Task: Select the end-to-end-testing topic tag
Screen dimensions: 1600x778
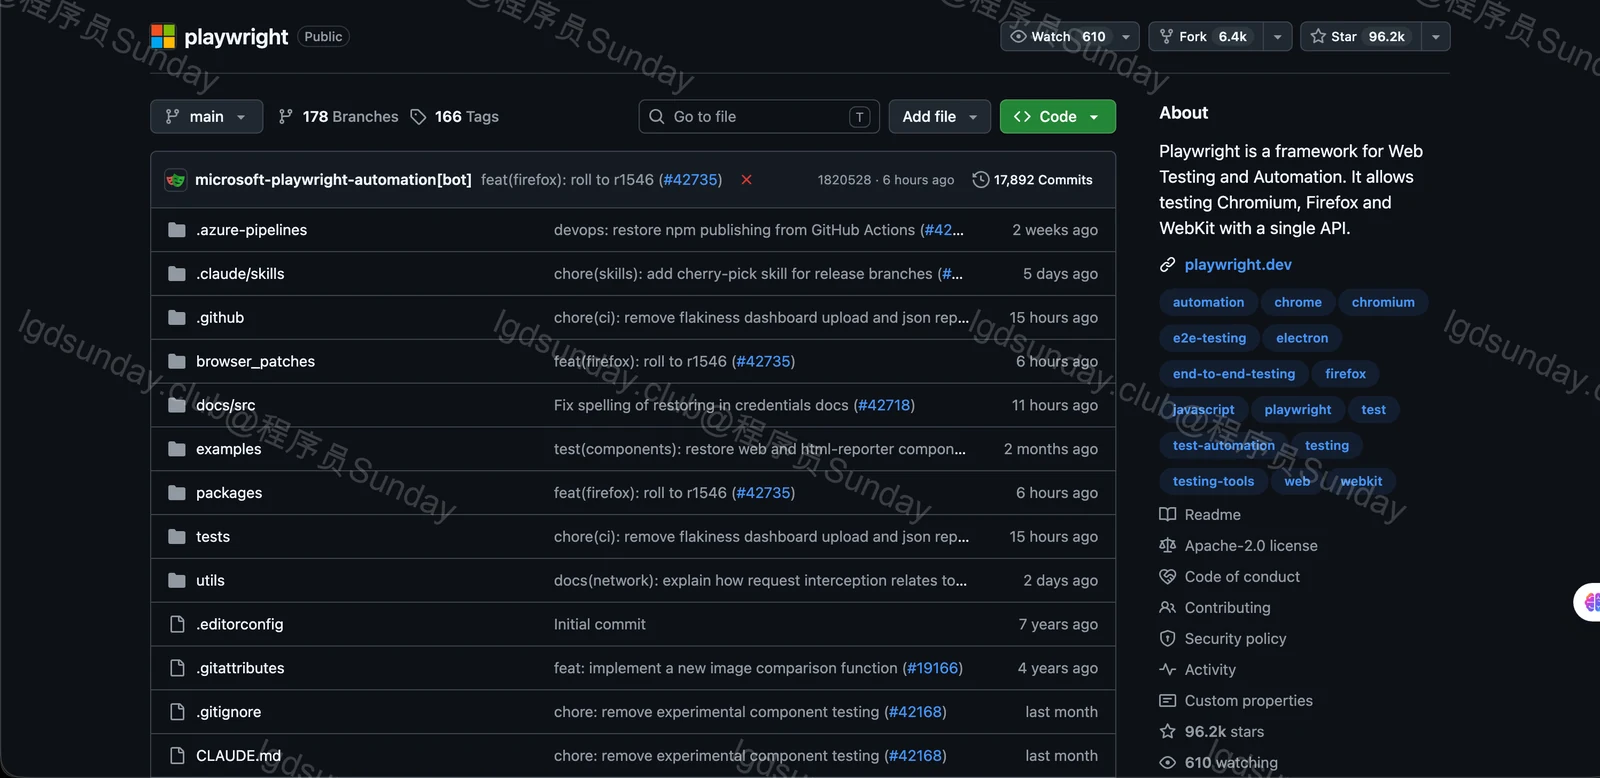Action: pyautogui.click(x=1234, y=374)
